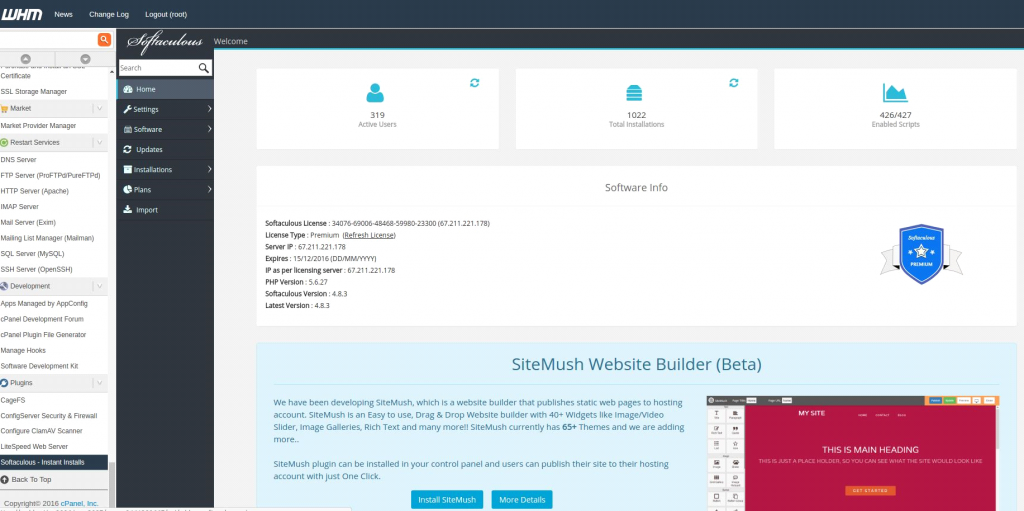The height and width of the screenshot is (511, 1024).
Task: Click the Updates refresh icon
Action: 128,150
